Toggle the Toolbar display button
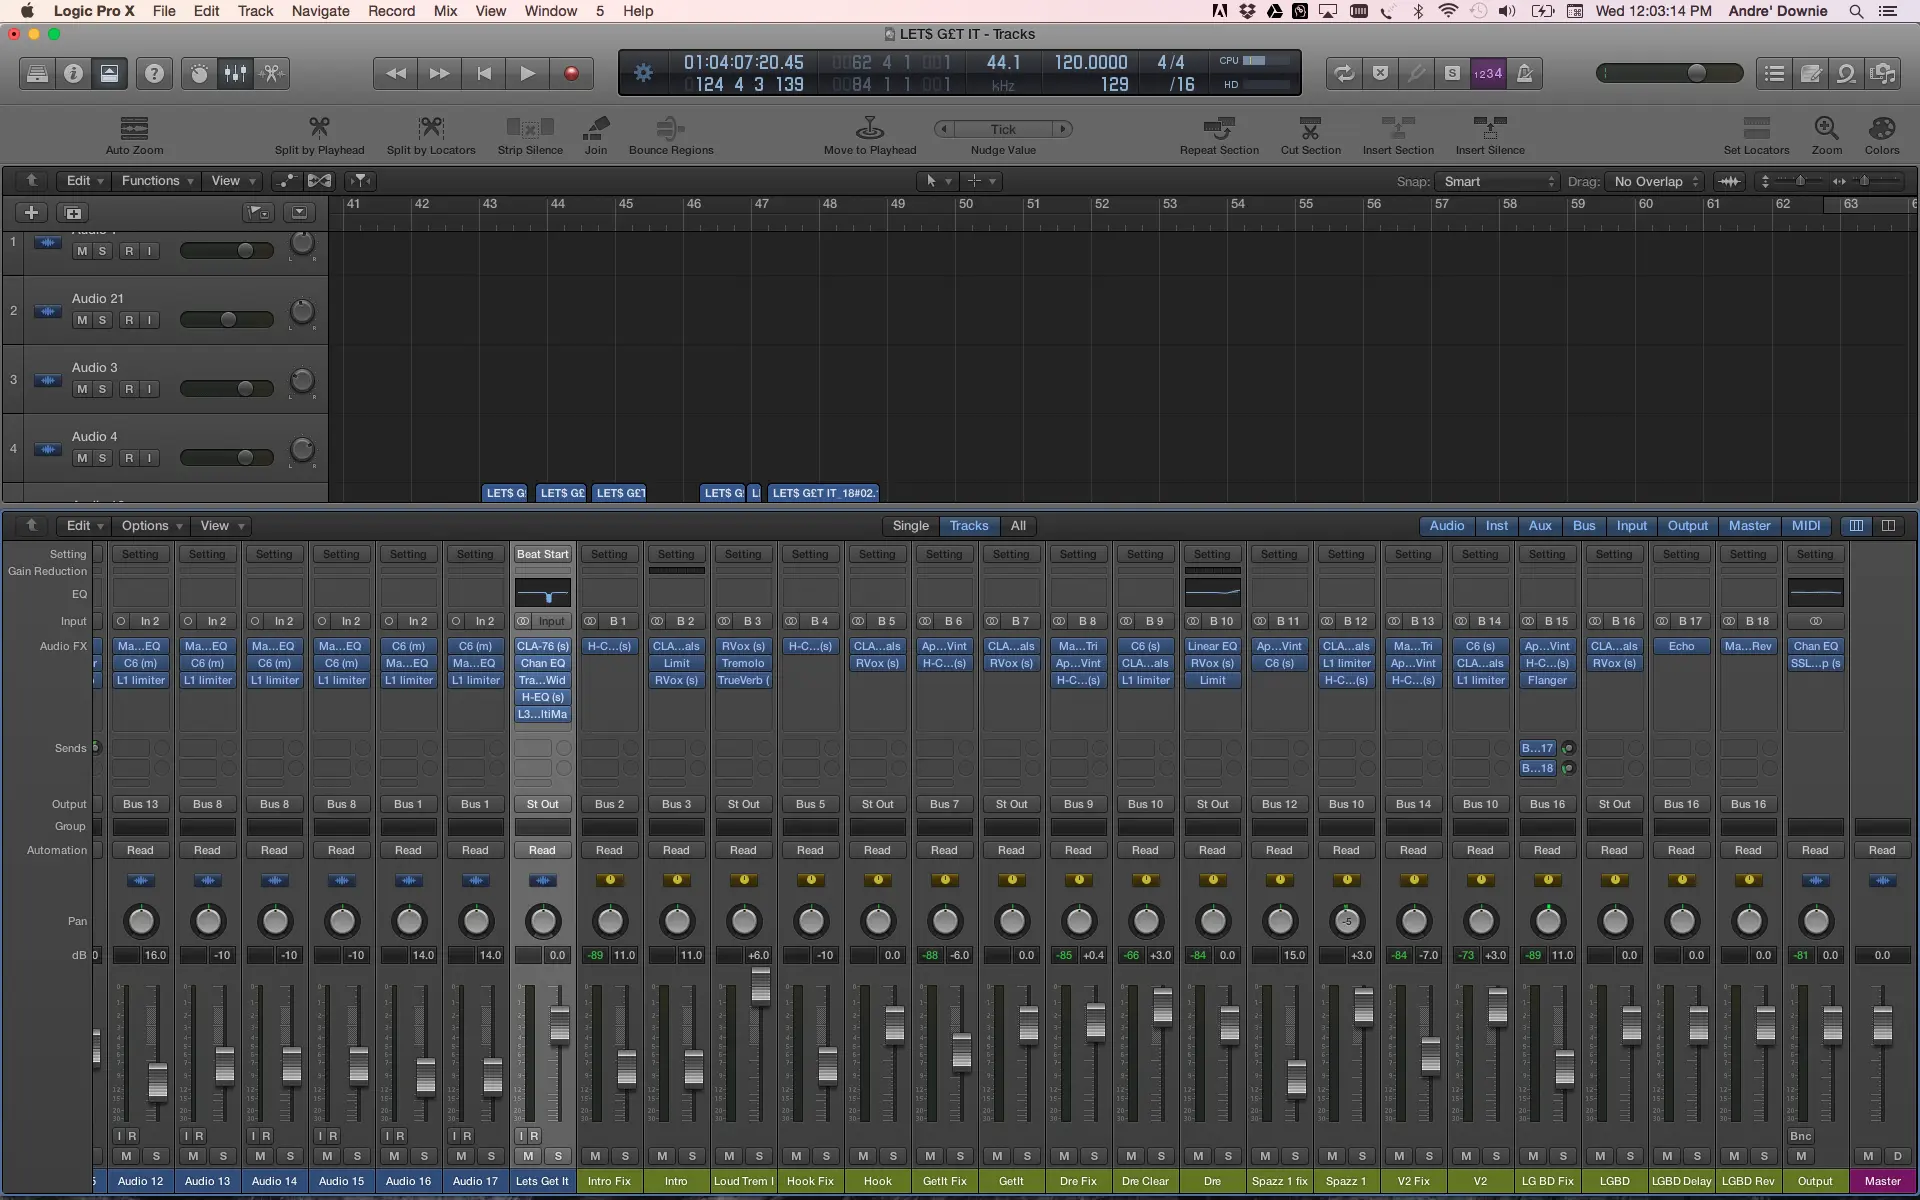Screen dimensions: 1920x1200 click(x=109, y=73)
